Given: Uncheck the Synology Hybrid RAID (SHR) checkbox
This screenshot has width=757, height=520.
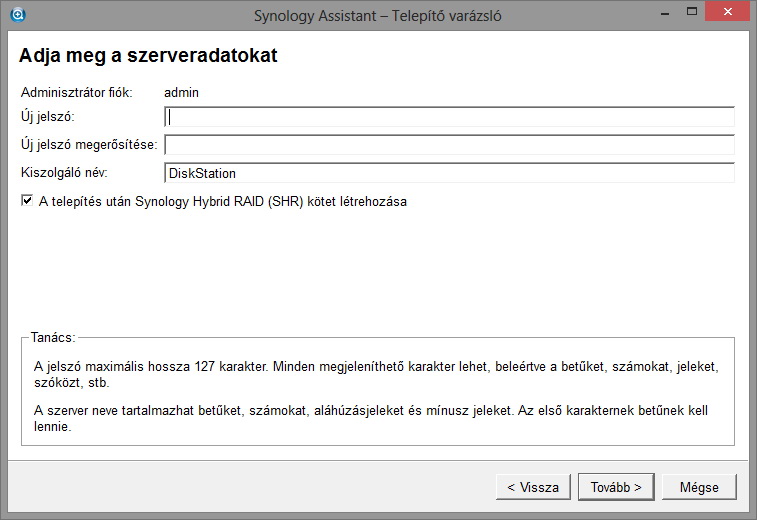Looking at the screenshot, I should 27,200.
